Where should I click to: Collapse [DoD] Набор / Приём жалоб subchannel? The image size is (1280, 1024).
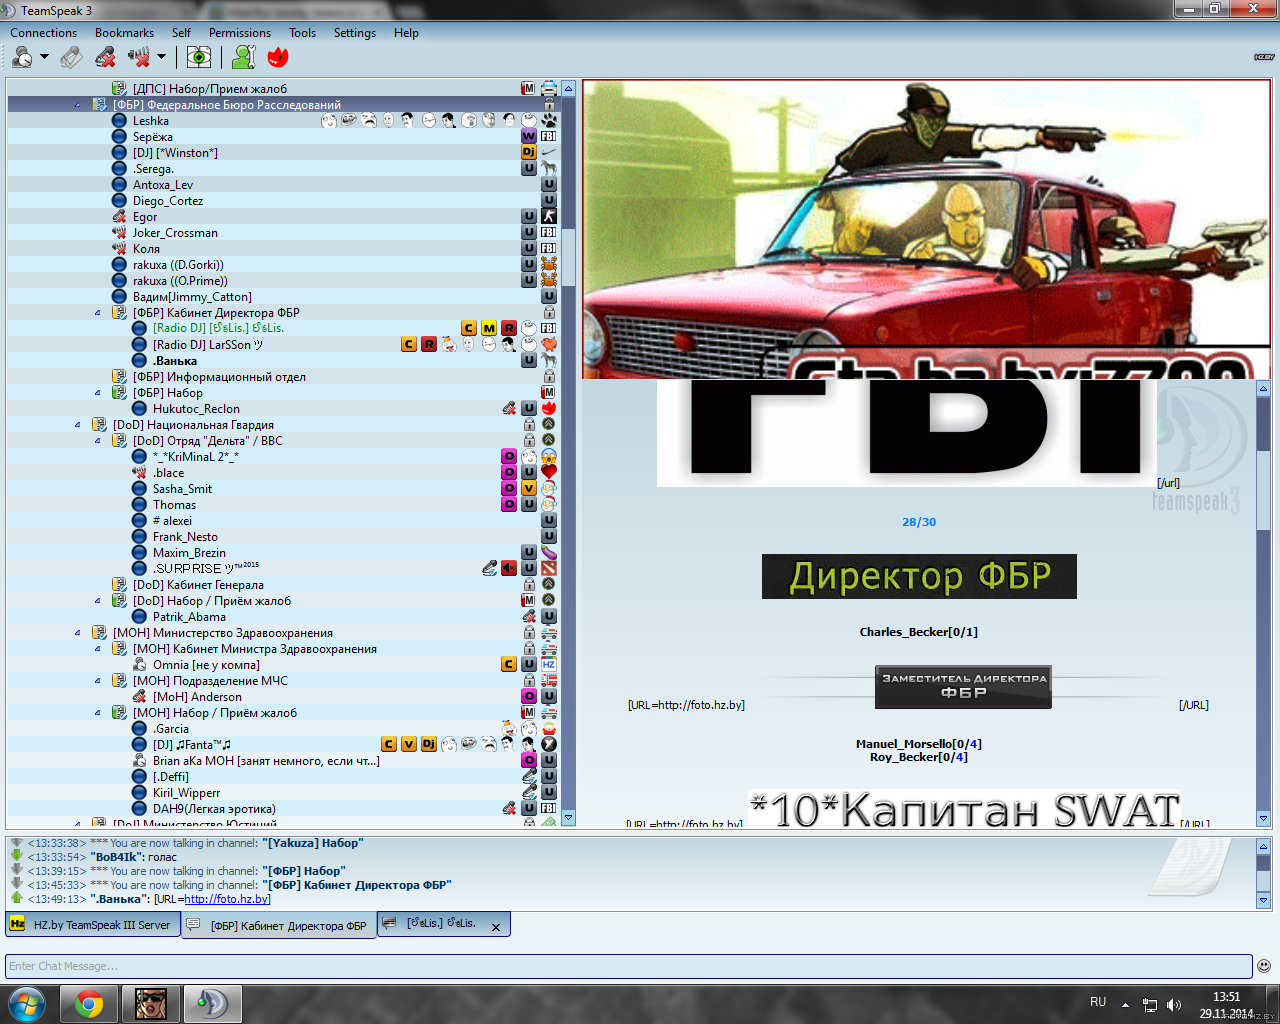coord(98,601)
